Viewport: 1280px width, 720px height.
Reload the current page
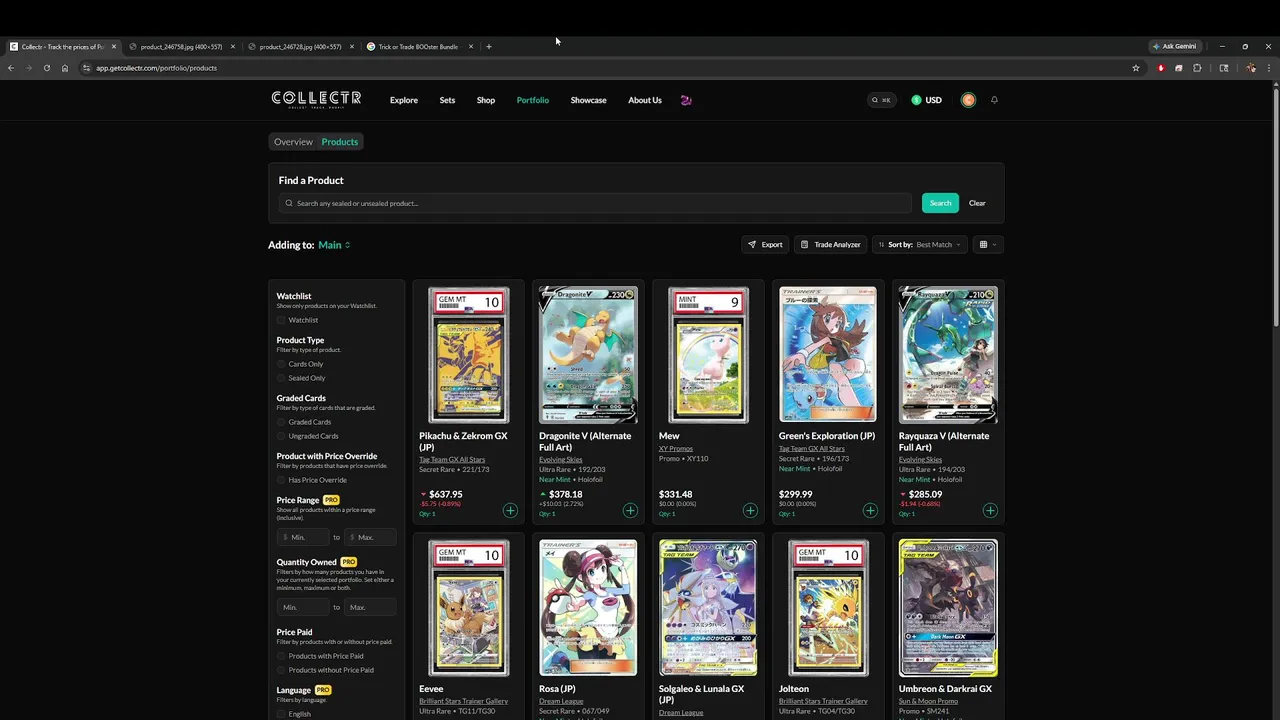(47, 68)
